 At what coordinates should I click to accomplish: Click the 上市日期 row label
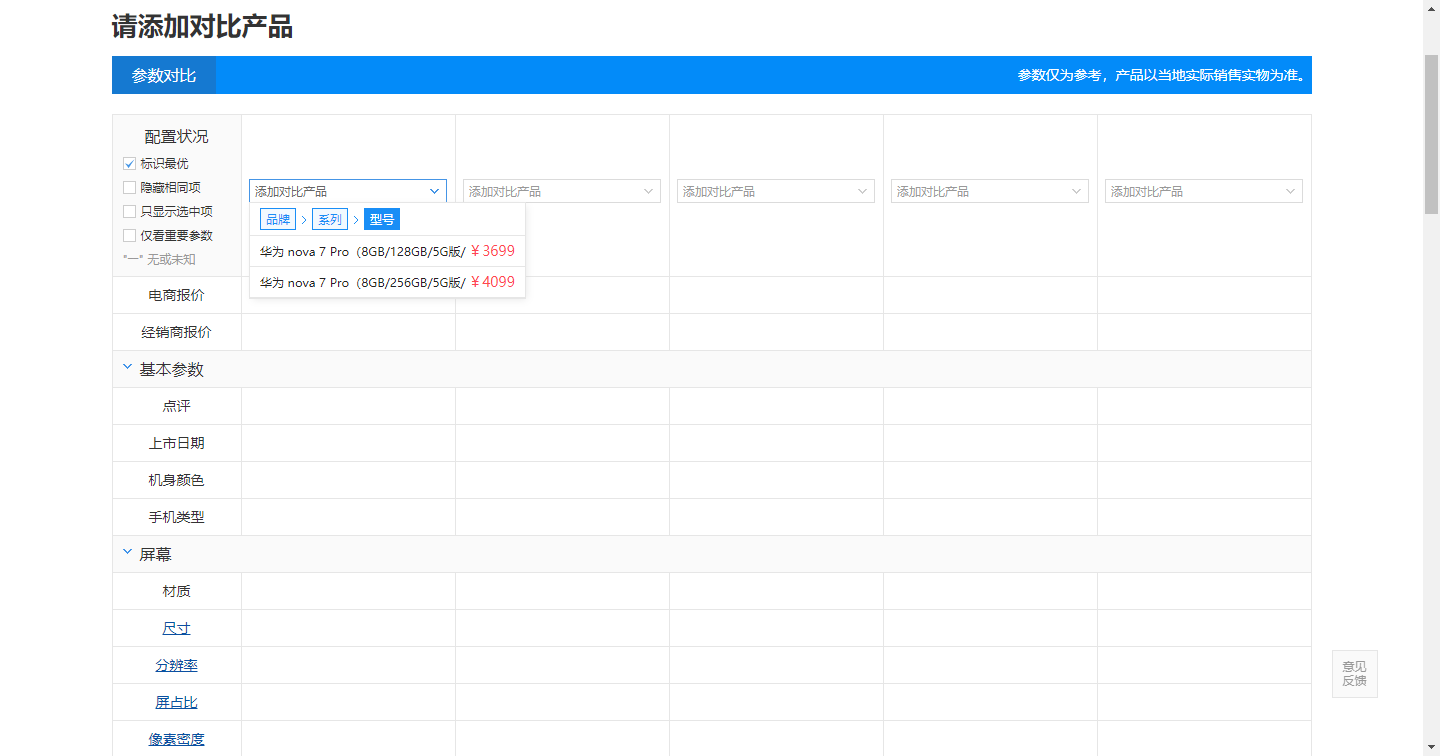[177, 443]
